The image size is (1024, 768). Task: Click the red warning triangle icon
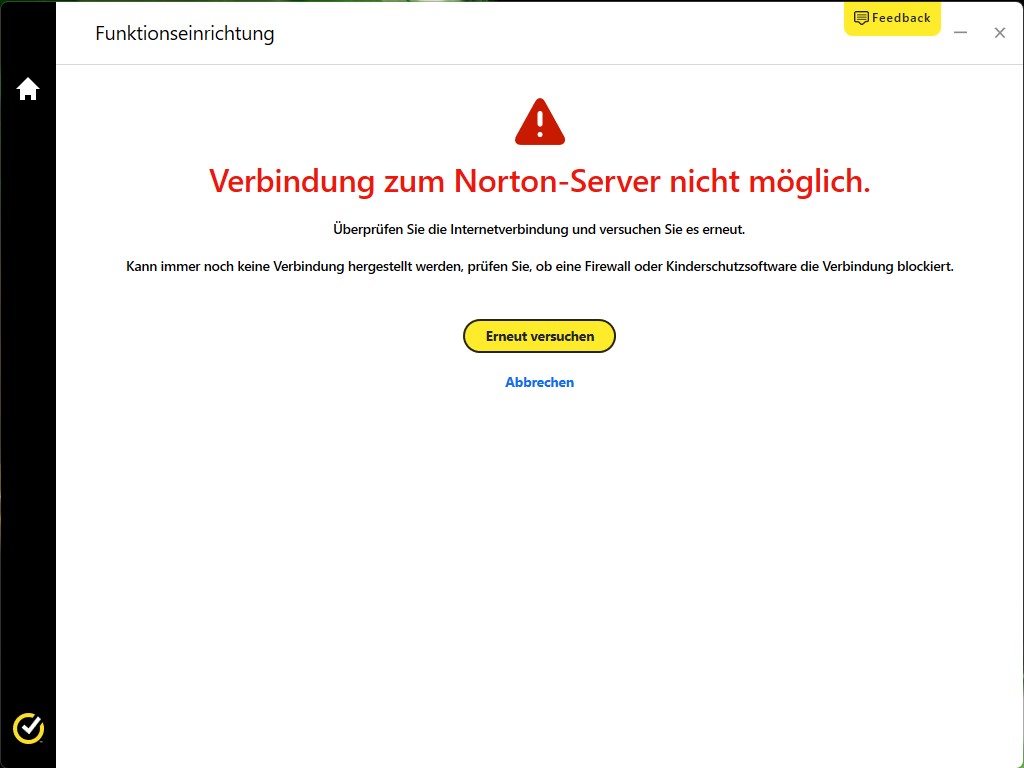tap(539, 121)
